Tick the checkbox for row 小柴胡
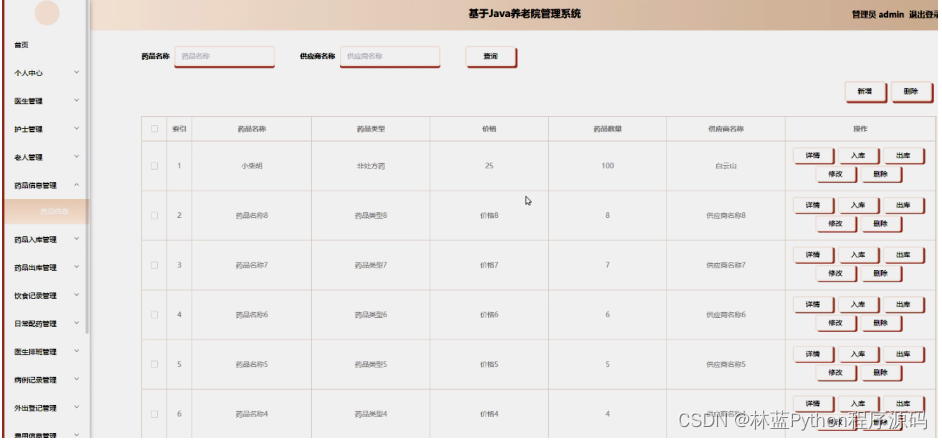The image size is (942, 440). click(154, 166)
